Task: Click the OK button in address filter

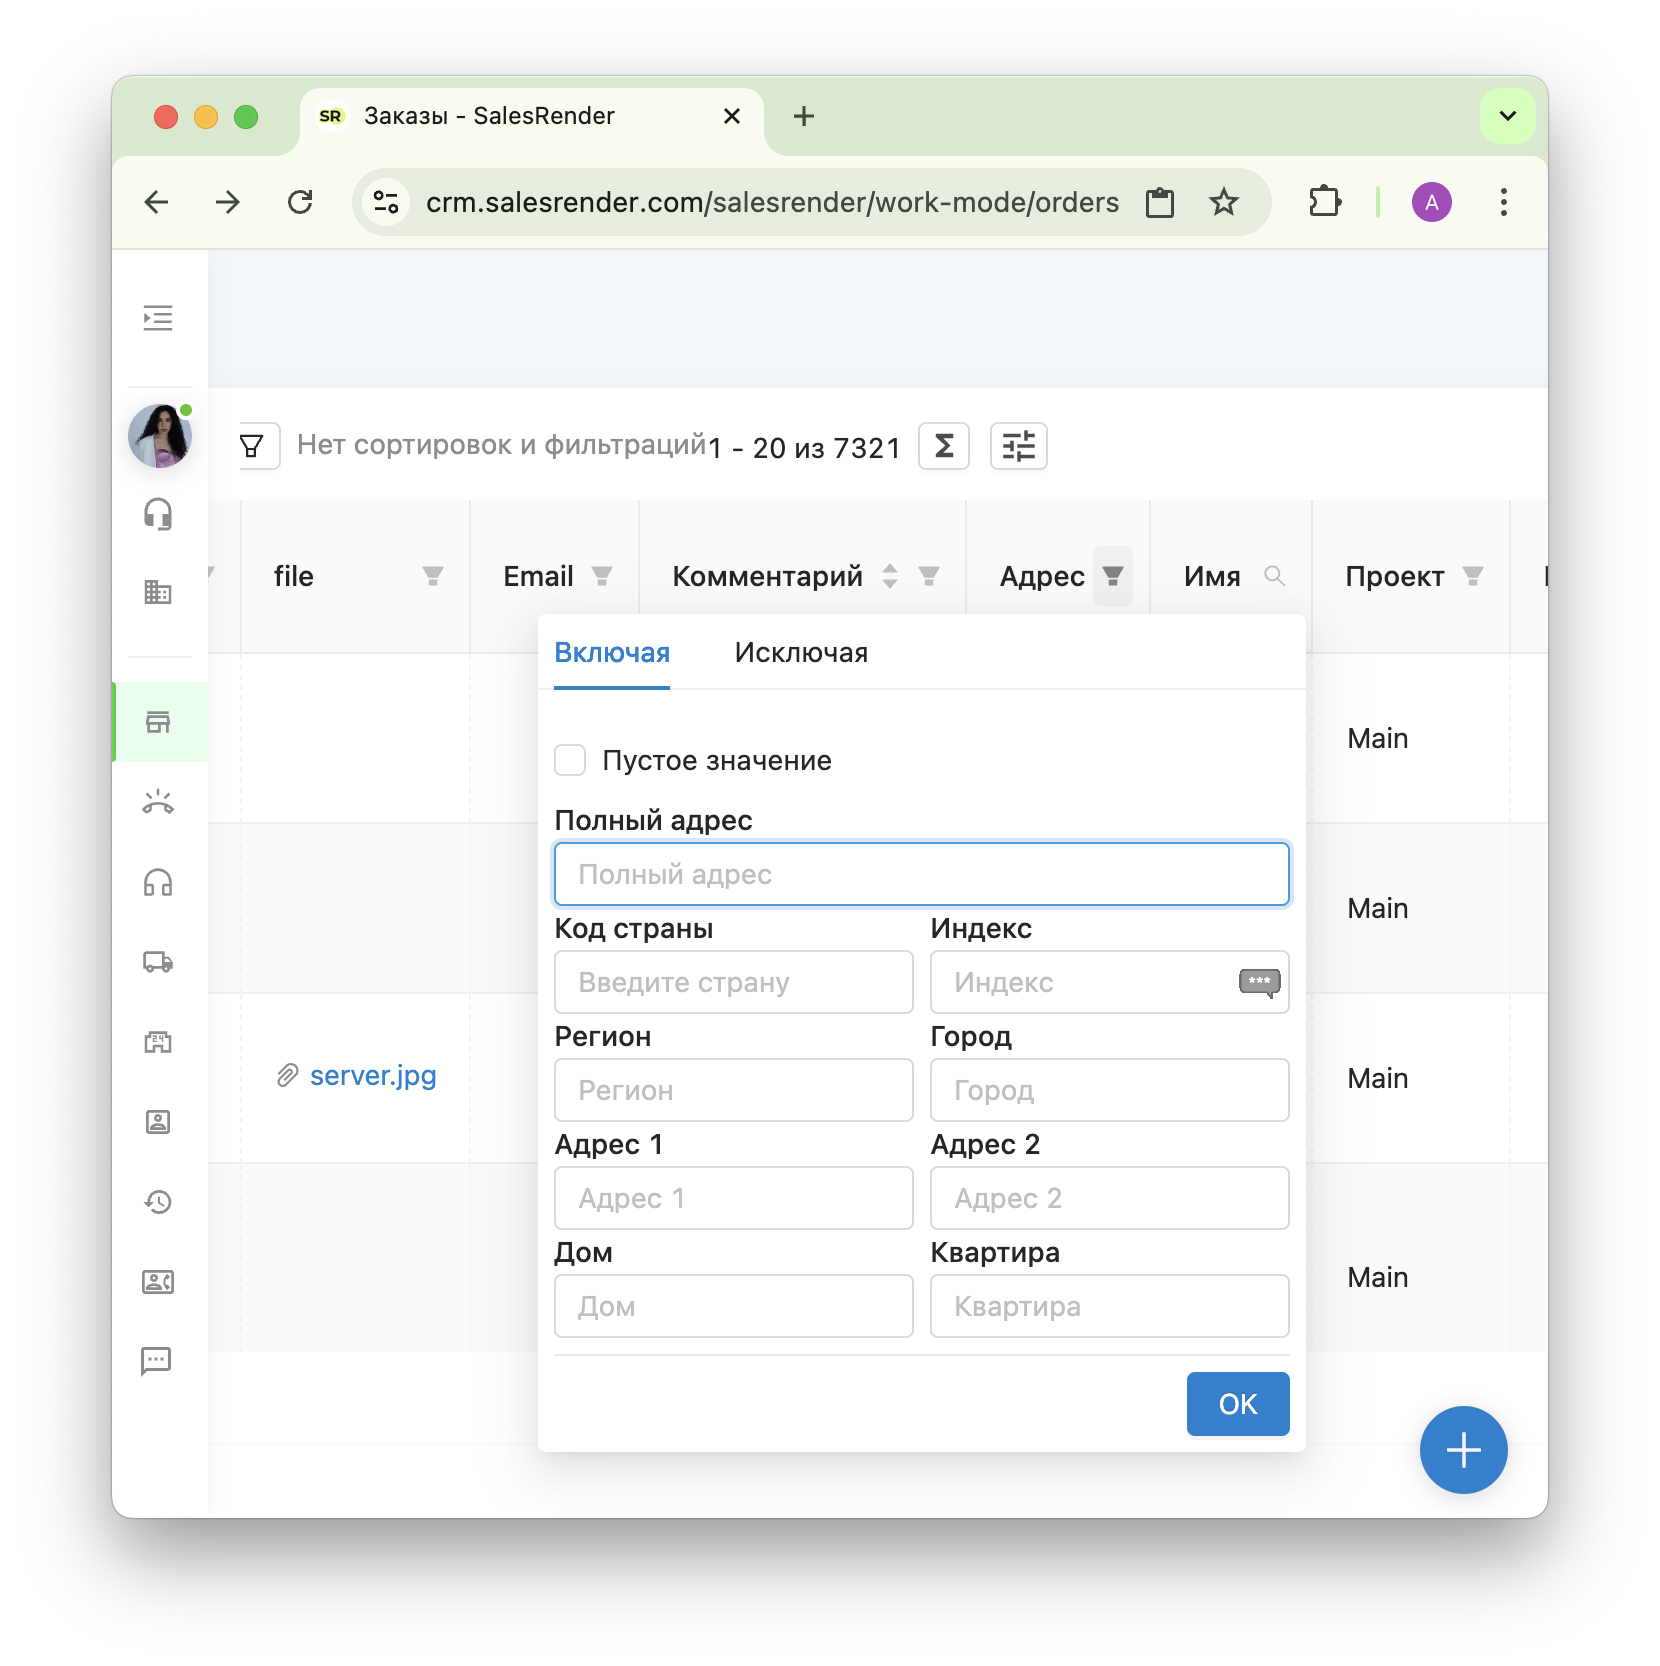Action: (x=1237, y=1404)
